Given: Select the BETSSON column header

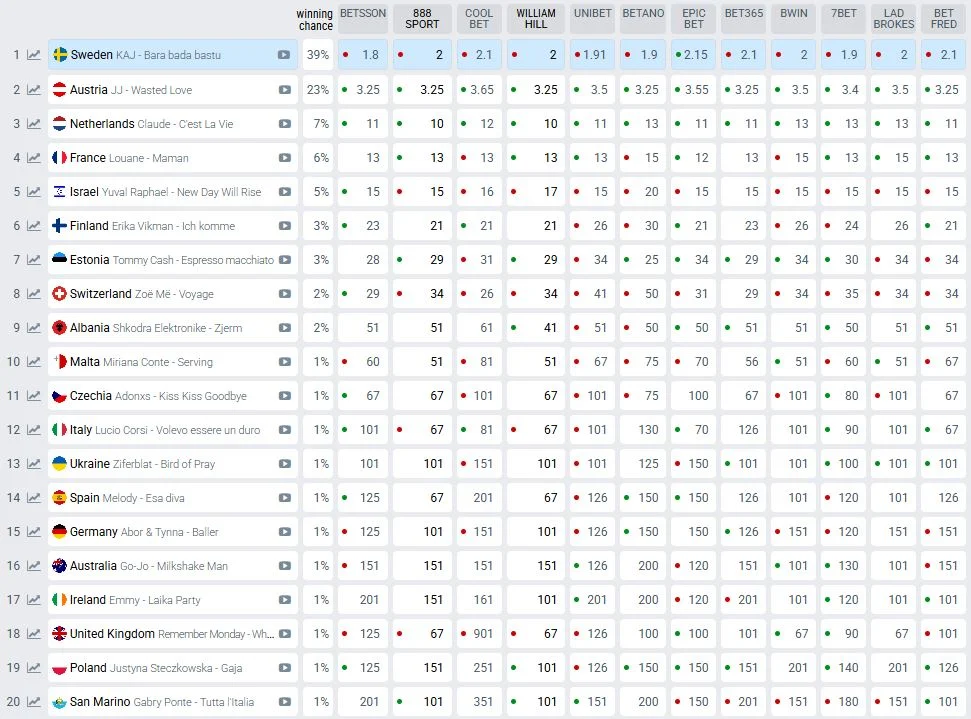Looking at the screenshot, I should tap(362, 14).
